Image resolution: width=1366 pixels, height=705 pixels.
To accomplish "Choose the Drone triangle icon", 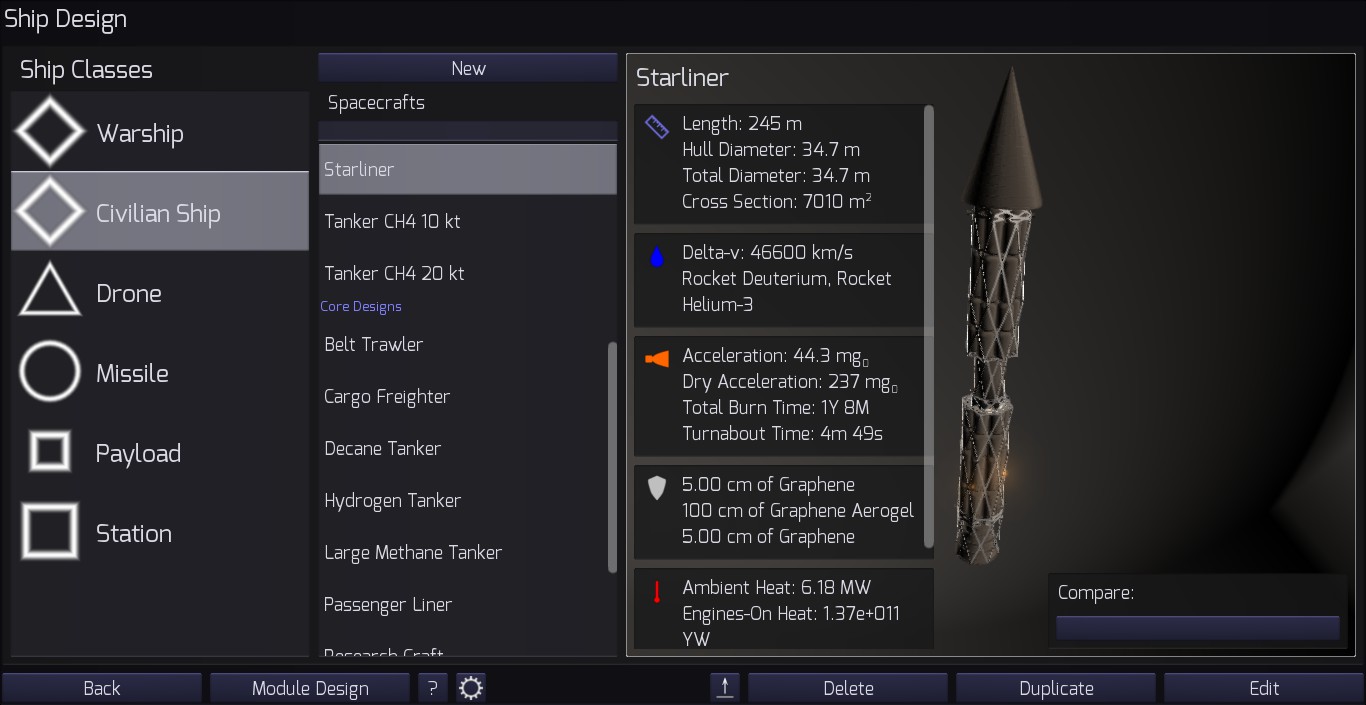I will tap(50, 291).
